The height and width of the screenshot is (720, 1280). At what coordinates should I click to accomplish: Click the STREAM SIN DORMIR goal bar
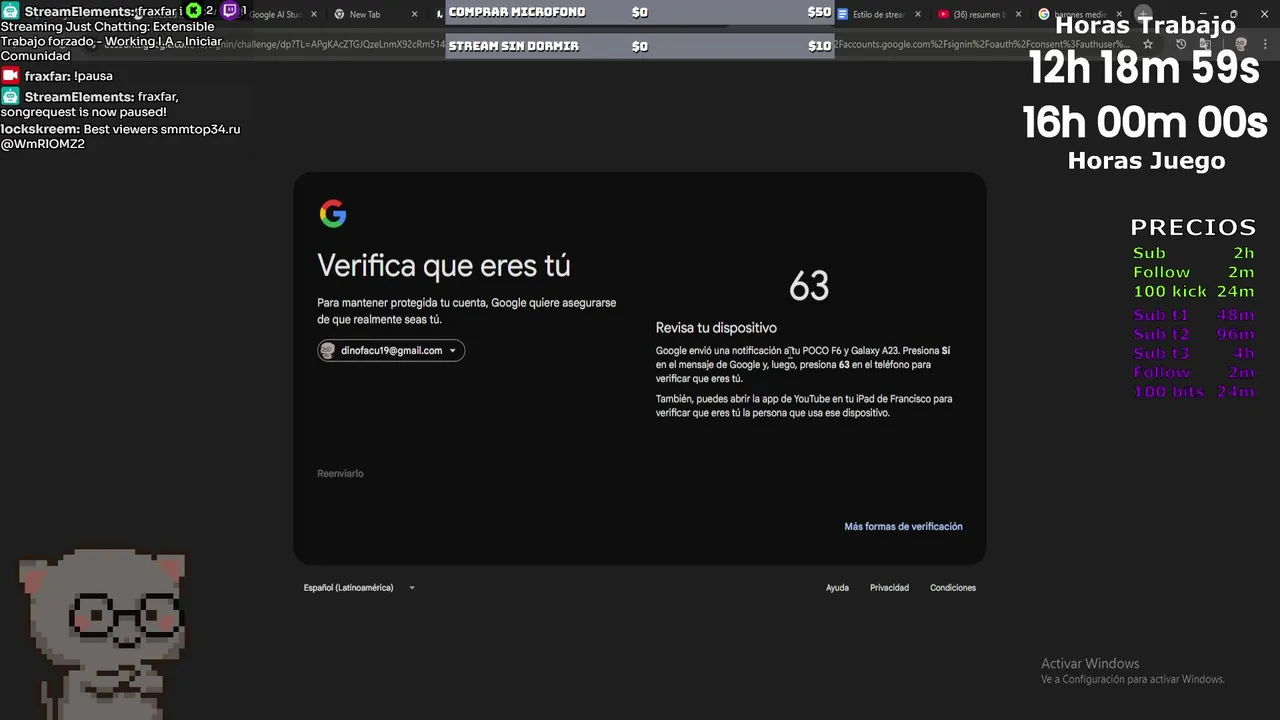[639, 46]
